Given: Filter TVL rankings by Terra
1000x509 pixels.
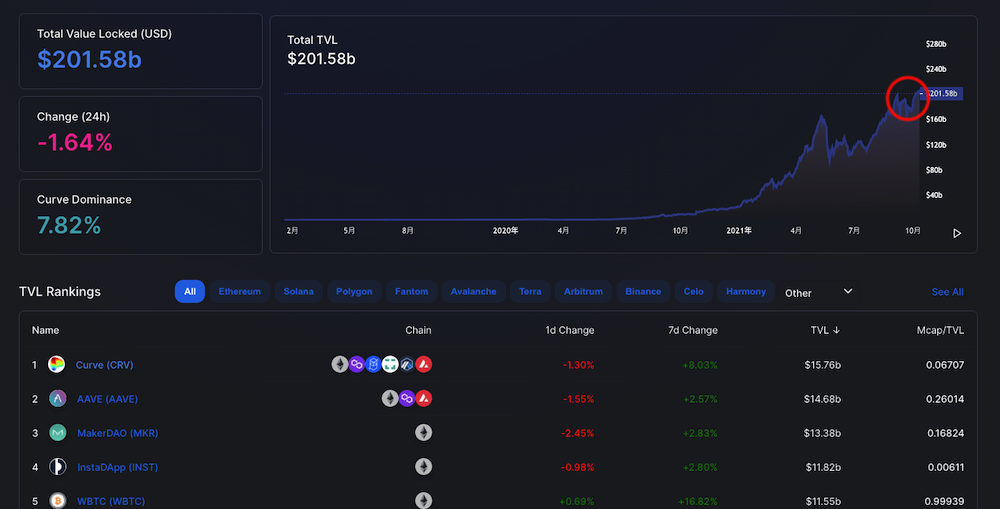Looking at the screenshot, I should [x=530, y=291].
